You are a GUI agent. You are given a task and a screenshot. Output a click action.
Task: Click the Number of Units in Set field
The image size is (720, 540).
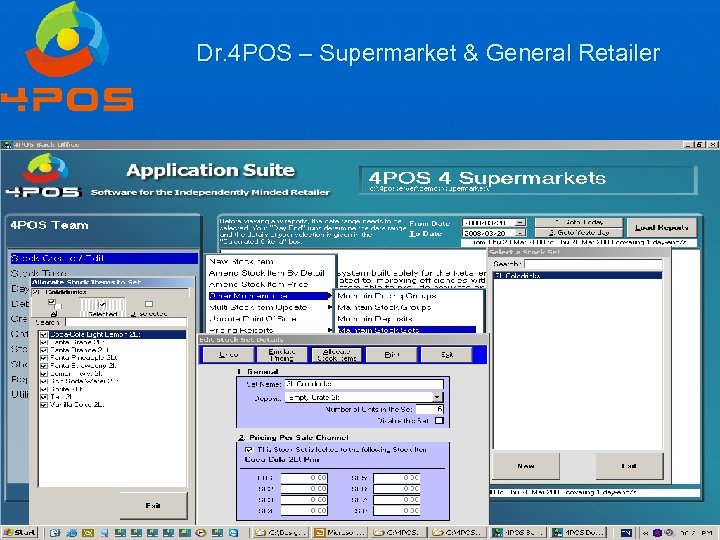[430, 409]
